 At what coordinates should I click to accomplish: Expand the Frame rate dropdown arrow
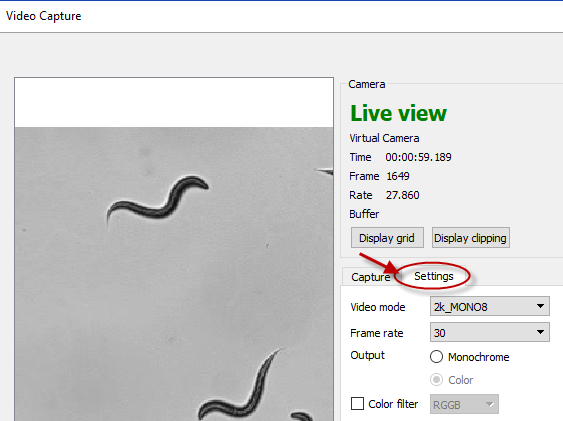click(540, 332)
